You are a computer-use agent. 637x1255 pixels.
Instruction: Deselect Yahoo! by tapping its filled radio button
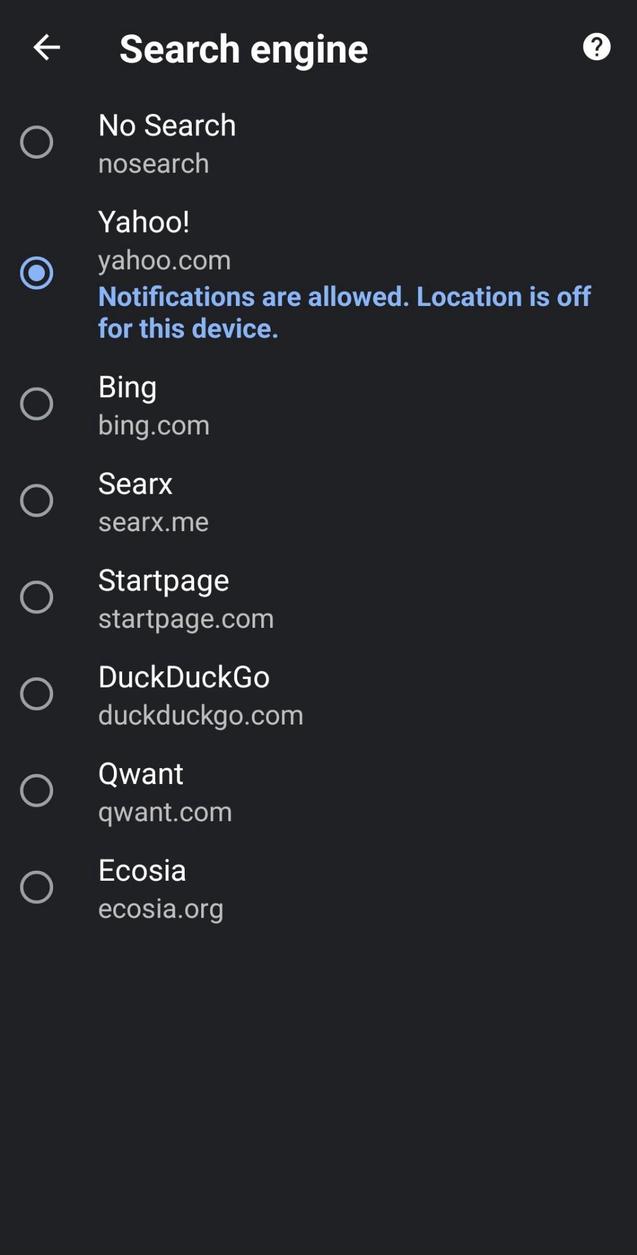tap(36, 271)
